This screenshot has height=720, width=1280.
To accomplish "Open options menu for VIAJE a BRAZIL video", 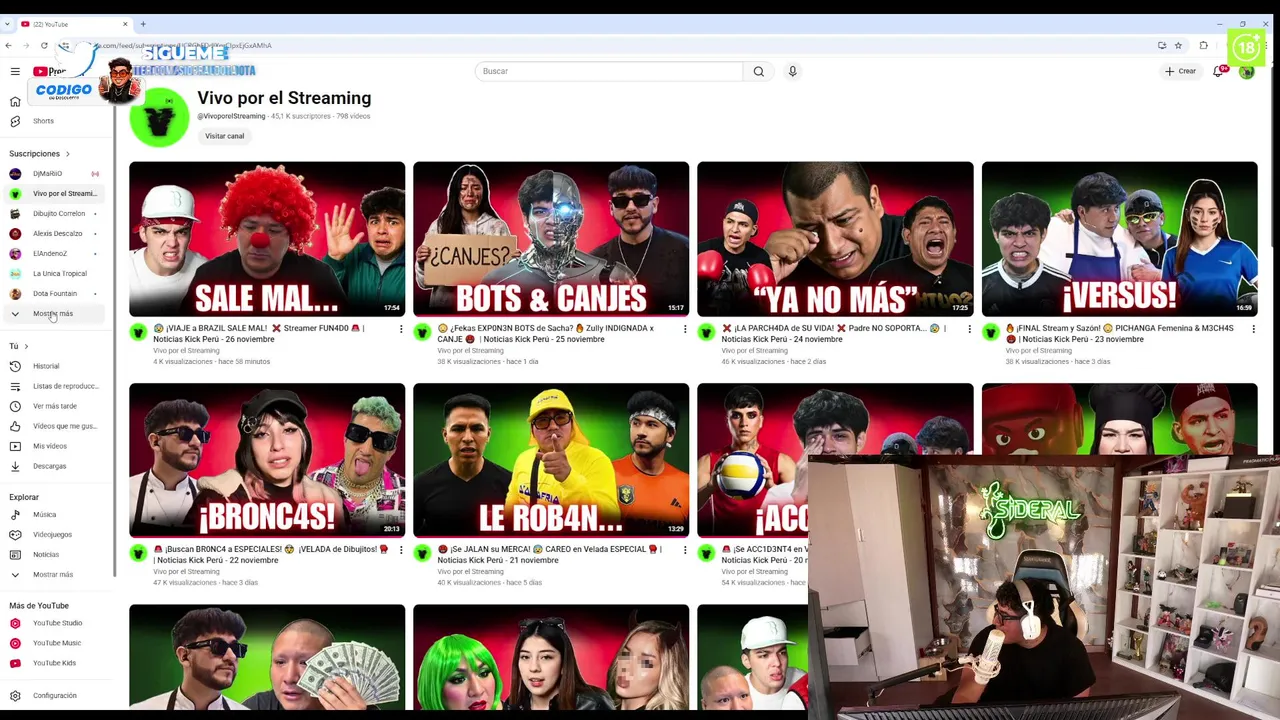I will [x=401, y=329].
